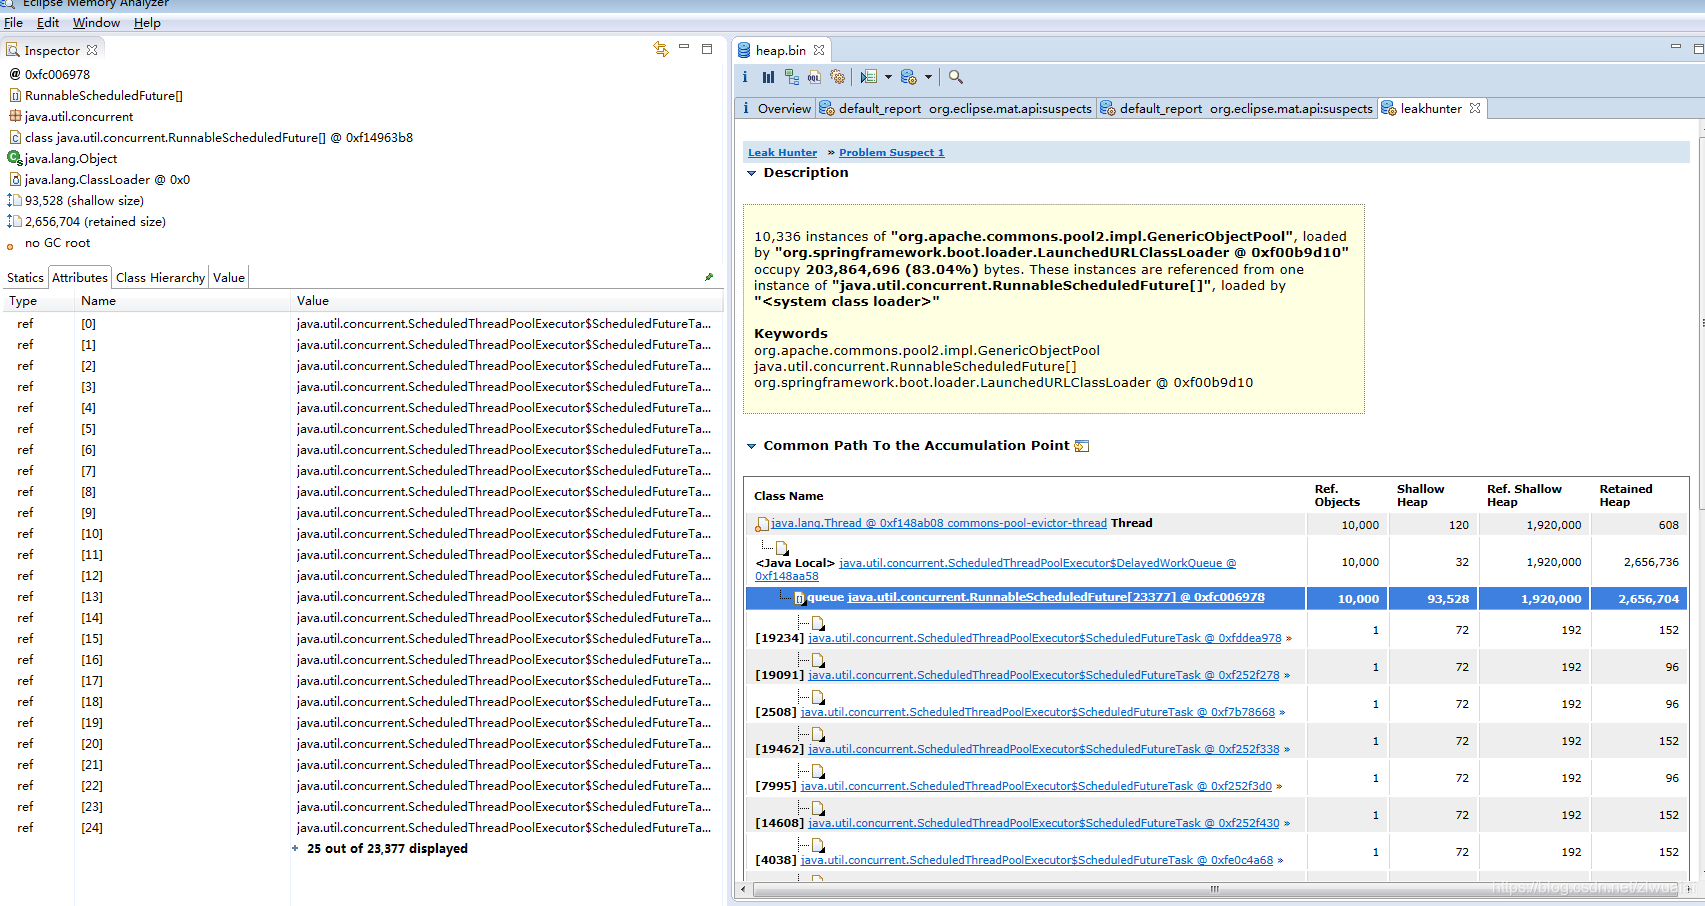1705x906 pixels.
Task: Open the query browser dropdown arrow
Action: [888, 77]
